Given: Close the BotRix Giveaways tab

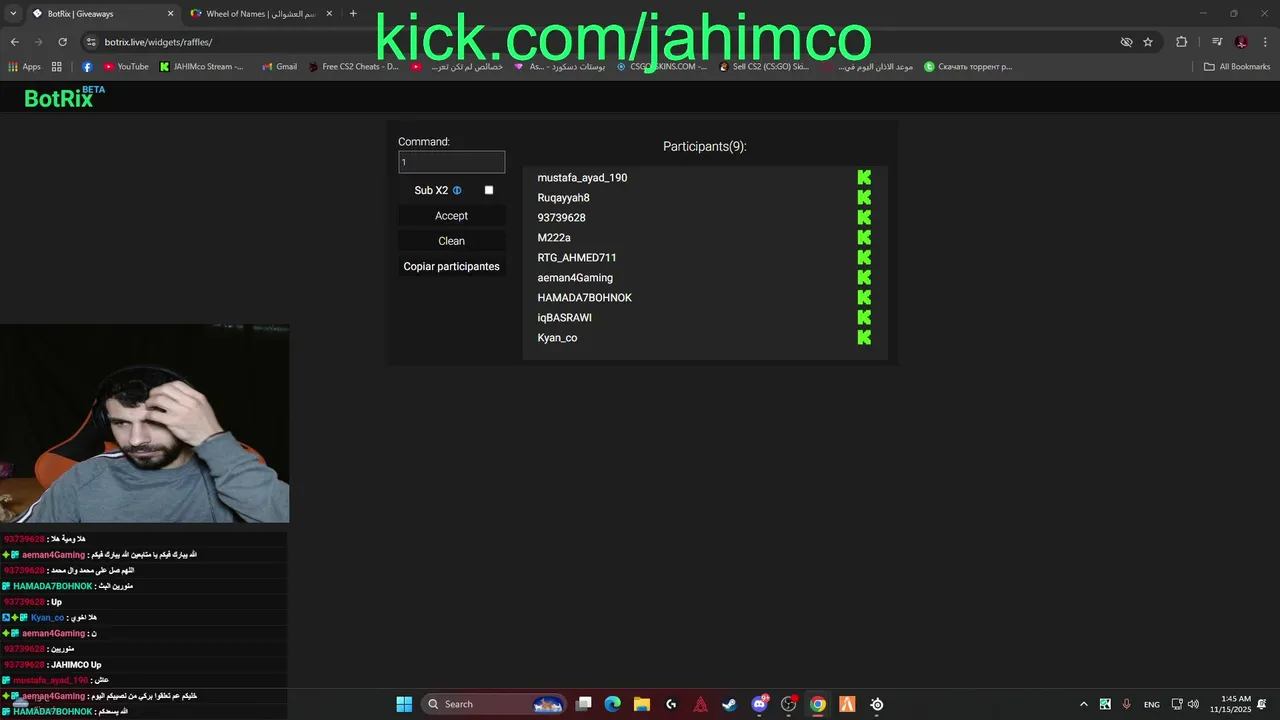Looking at the screenshot, I should click(170, 14).
